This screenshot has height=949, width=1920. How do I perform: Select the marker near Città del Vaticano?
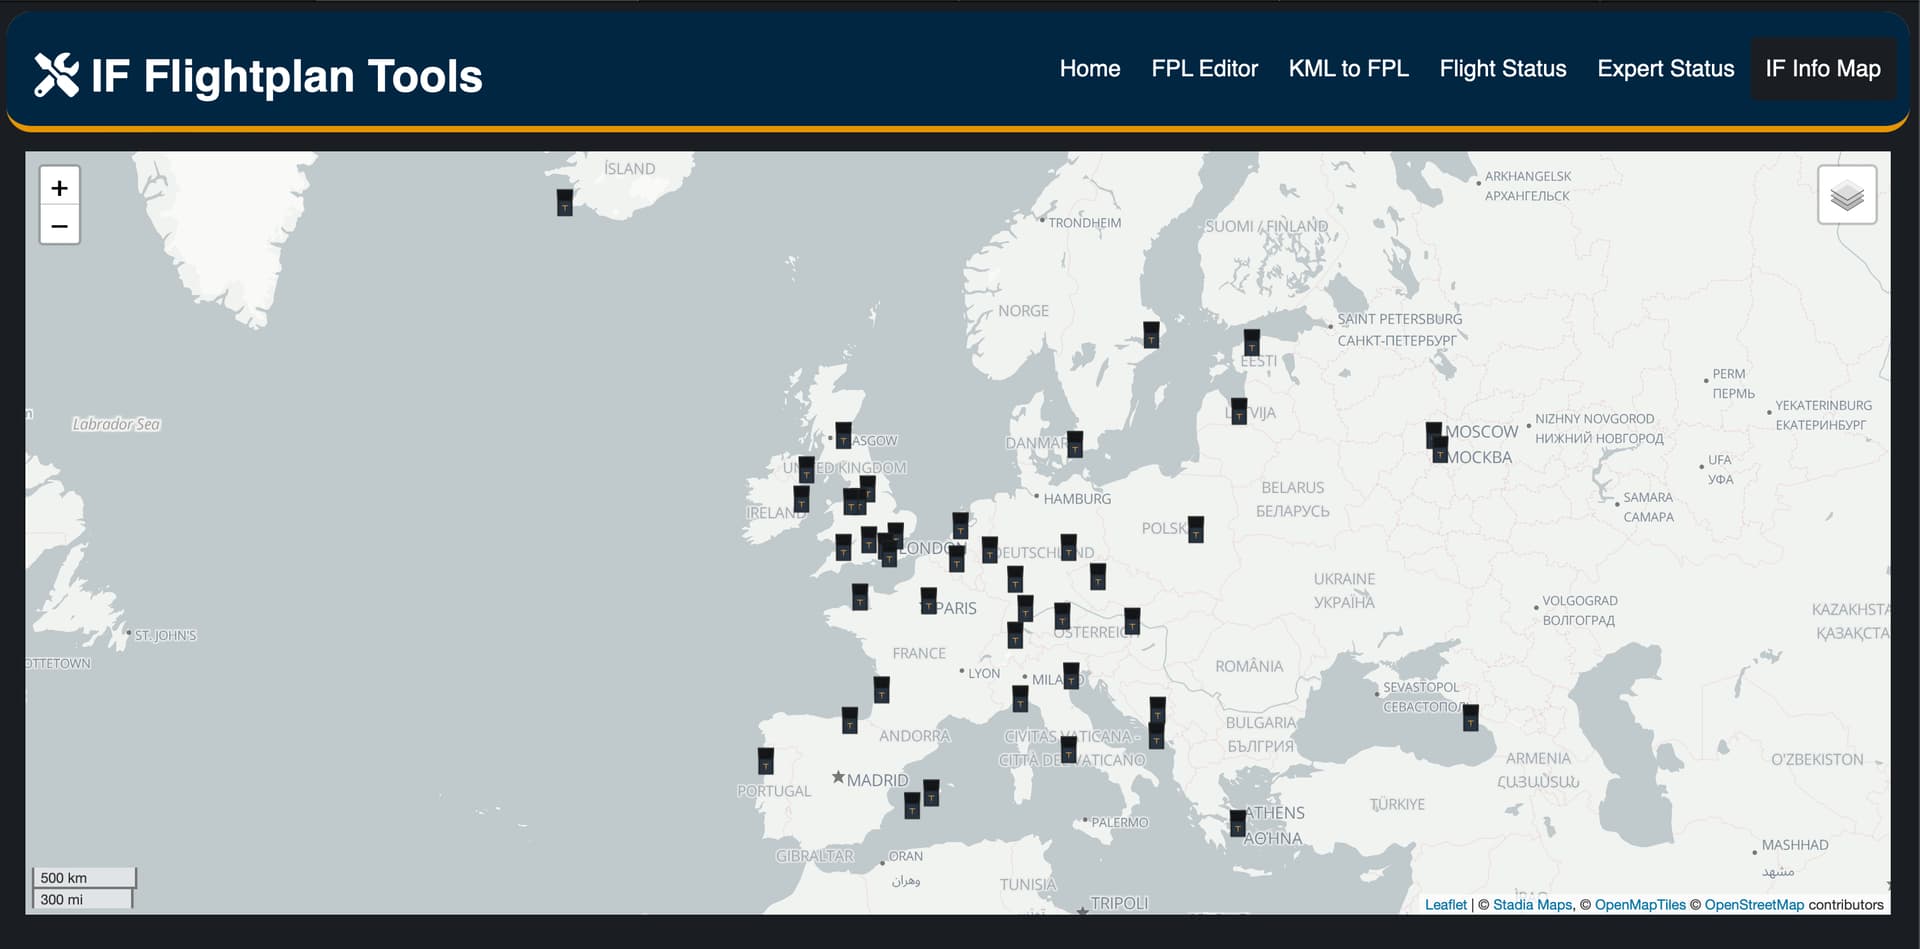click(x=1068, y=749)
